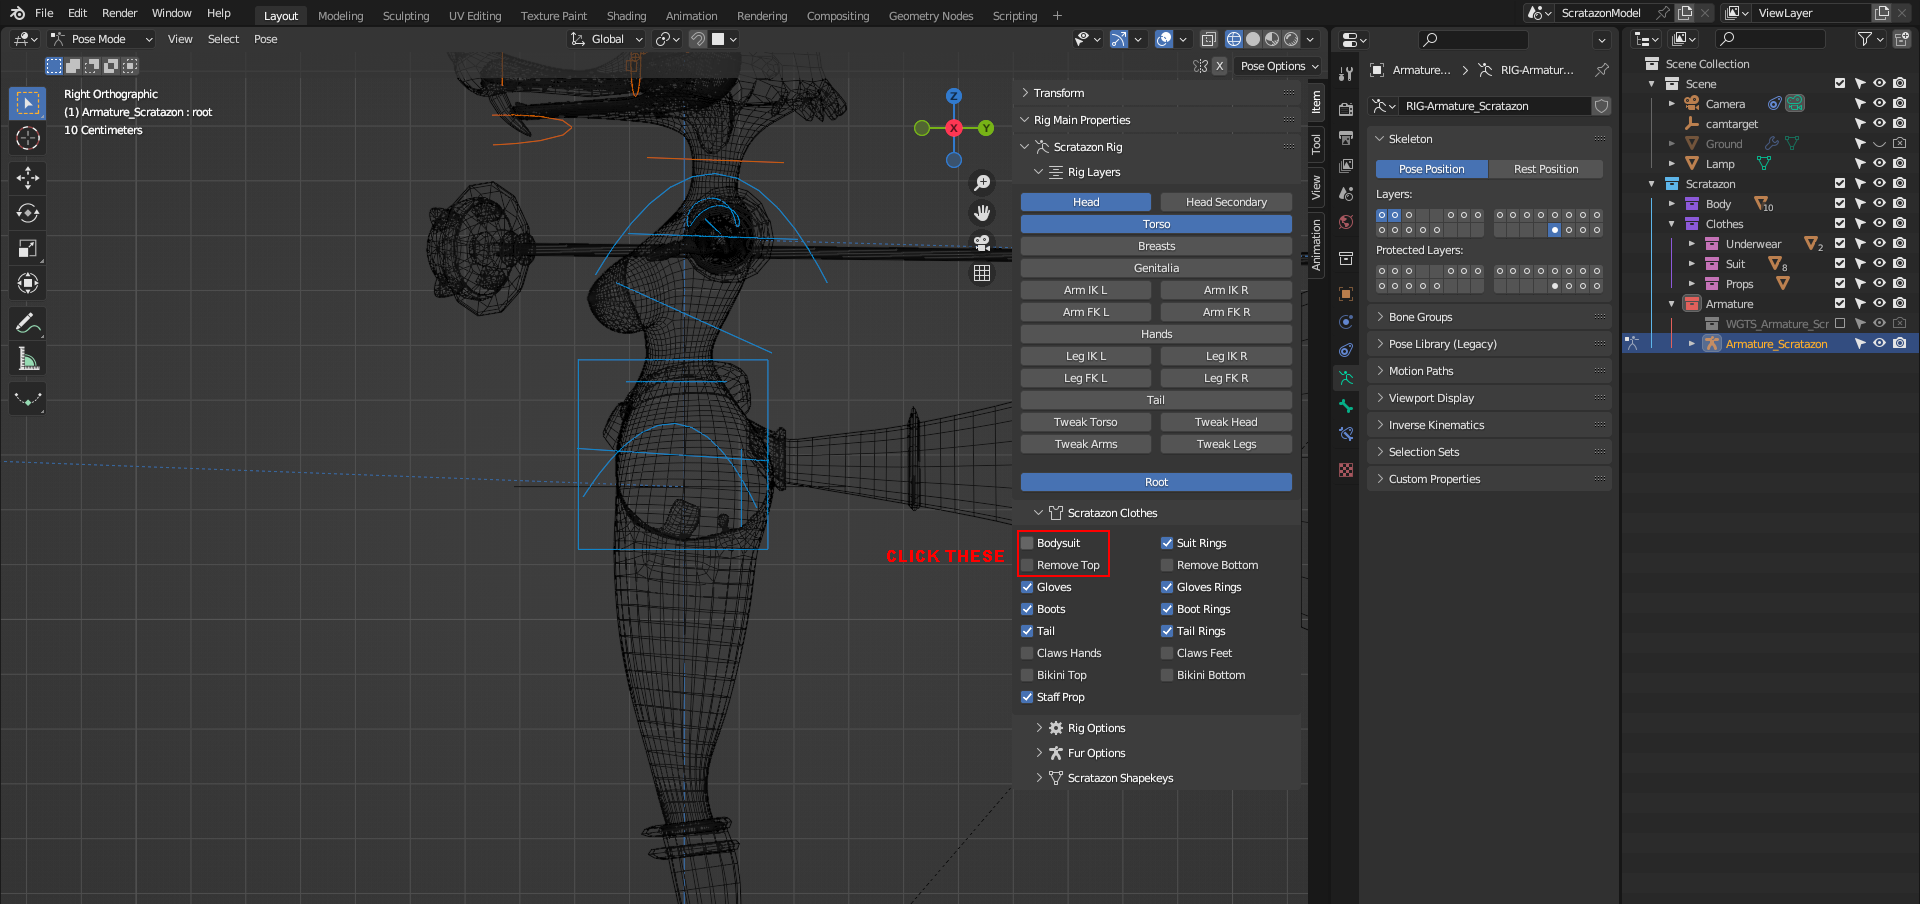Image resolution: width=1920 pixels, height=904 pixels.
Task: Click the Rest Position button
Action: 1545,169
